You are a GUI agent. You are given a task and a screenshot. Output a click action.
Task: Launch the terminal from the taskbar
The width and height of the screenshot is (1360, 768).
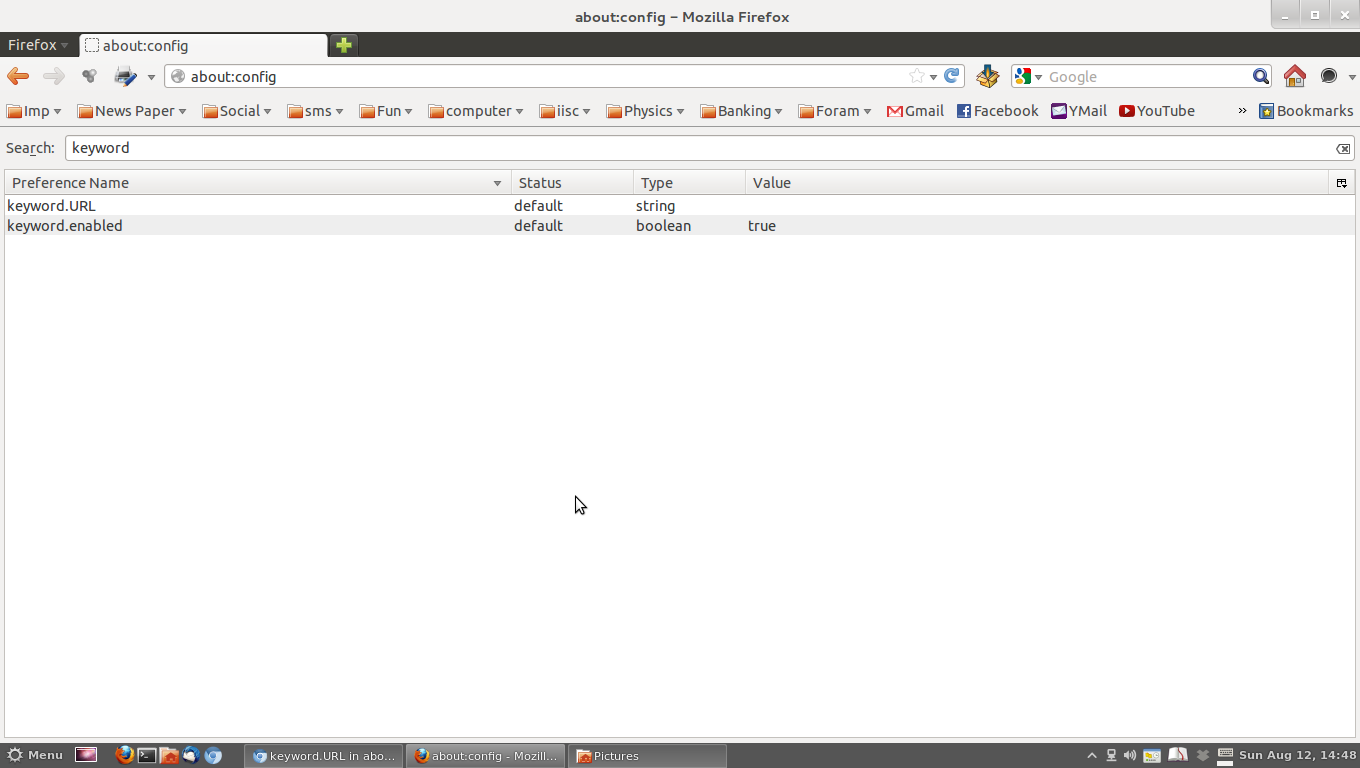click(147, 755)
